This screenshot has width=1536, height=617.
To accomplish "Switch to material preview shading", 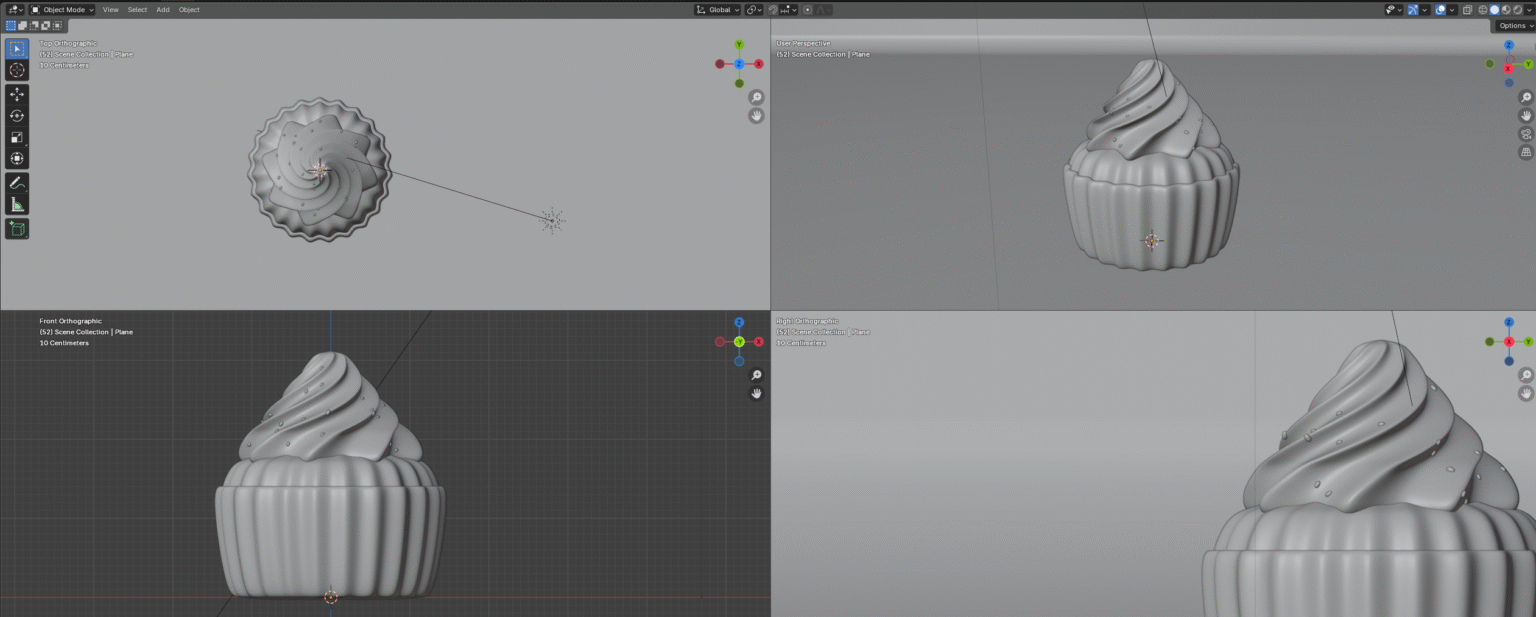I will point(1507,10).
